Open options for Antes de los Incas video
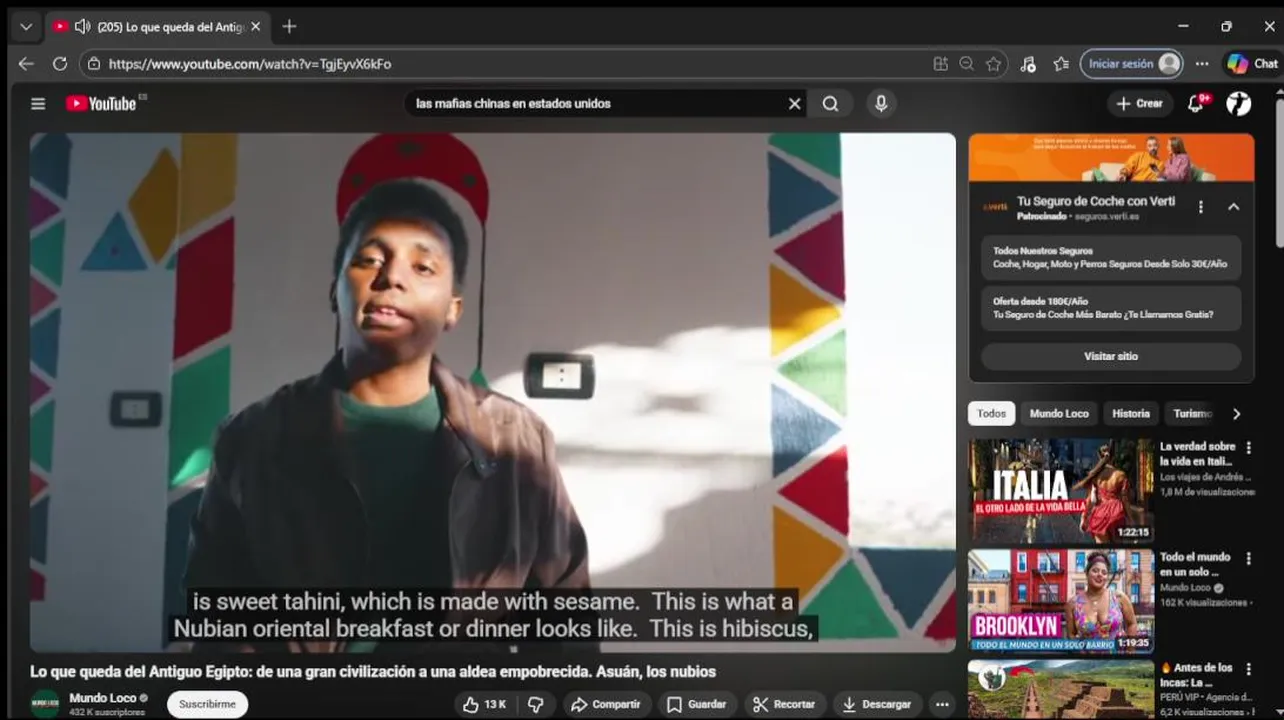Screen dimensions: 1284x720 tap(1248, 668)
